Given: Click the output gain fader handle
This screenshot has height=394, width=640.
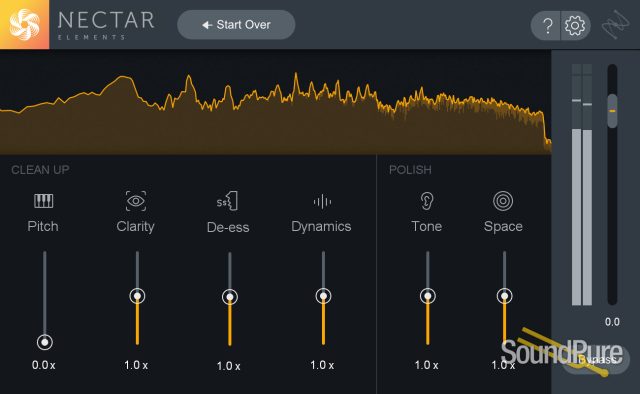Looking at the screenshot, I should pos(612,111).
